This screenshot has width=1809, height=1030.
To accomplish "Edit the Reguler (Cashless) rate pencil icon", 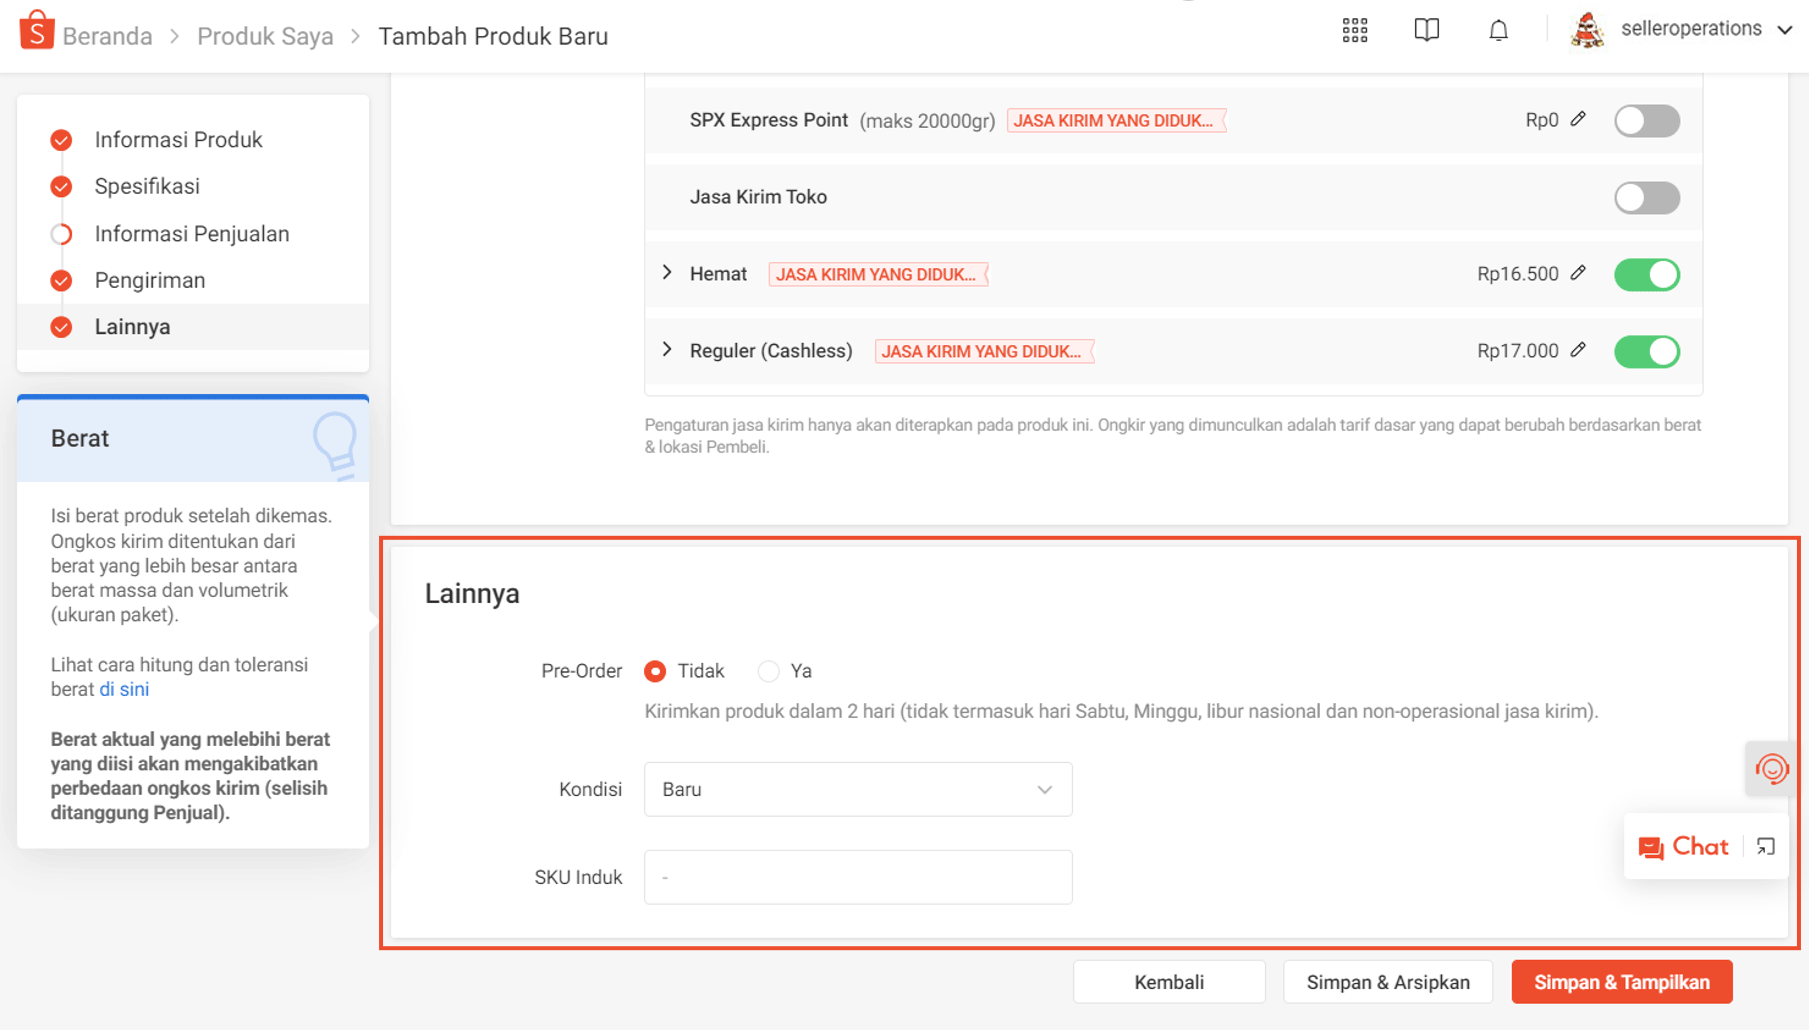I will [1578, 350].
